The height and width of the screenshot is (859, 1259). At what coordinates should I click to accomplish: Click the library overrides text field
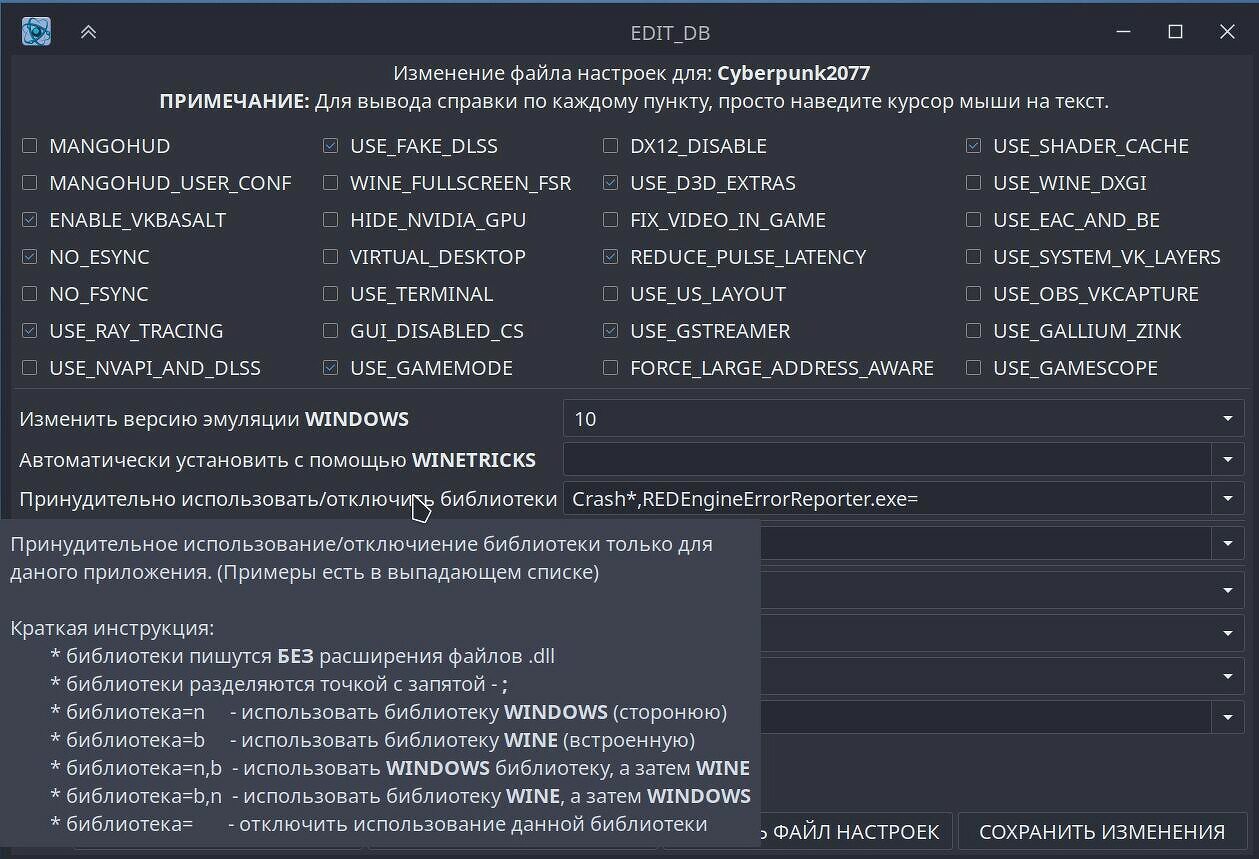pos(886,498)
